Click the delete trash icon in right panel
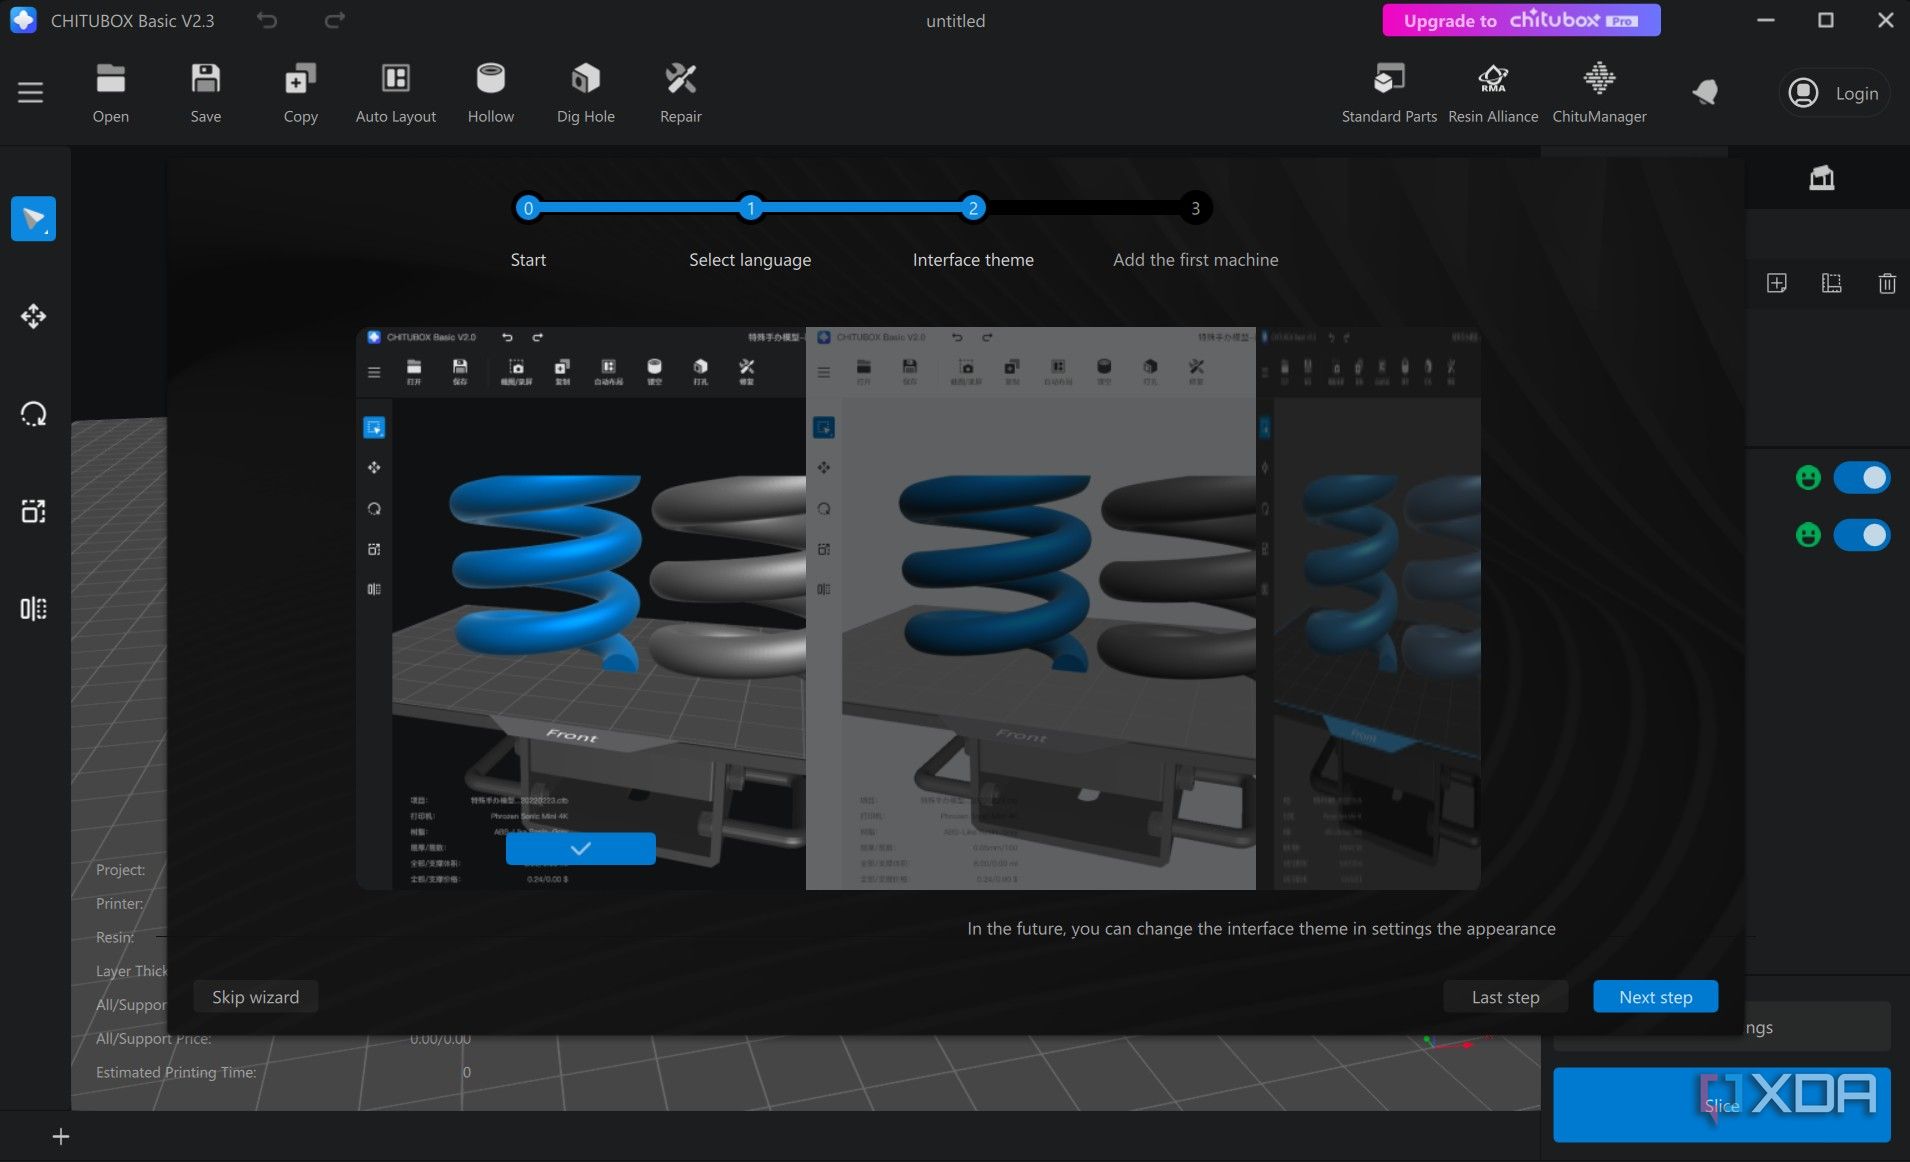 1886,283
